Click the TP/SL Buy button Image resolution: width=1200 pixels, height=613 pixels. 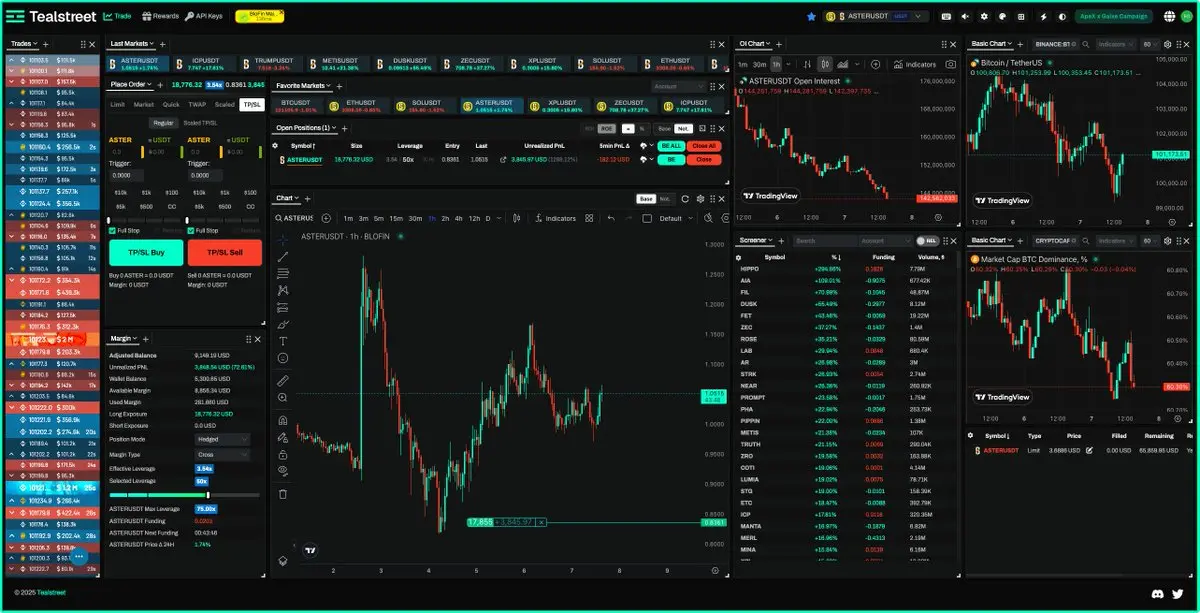(145, 252)
